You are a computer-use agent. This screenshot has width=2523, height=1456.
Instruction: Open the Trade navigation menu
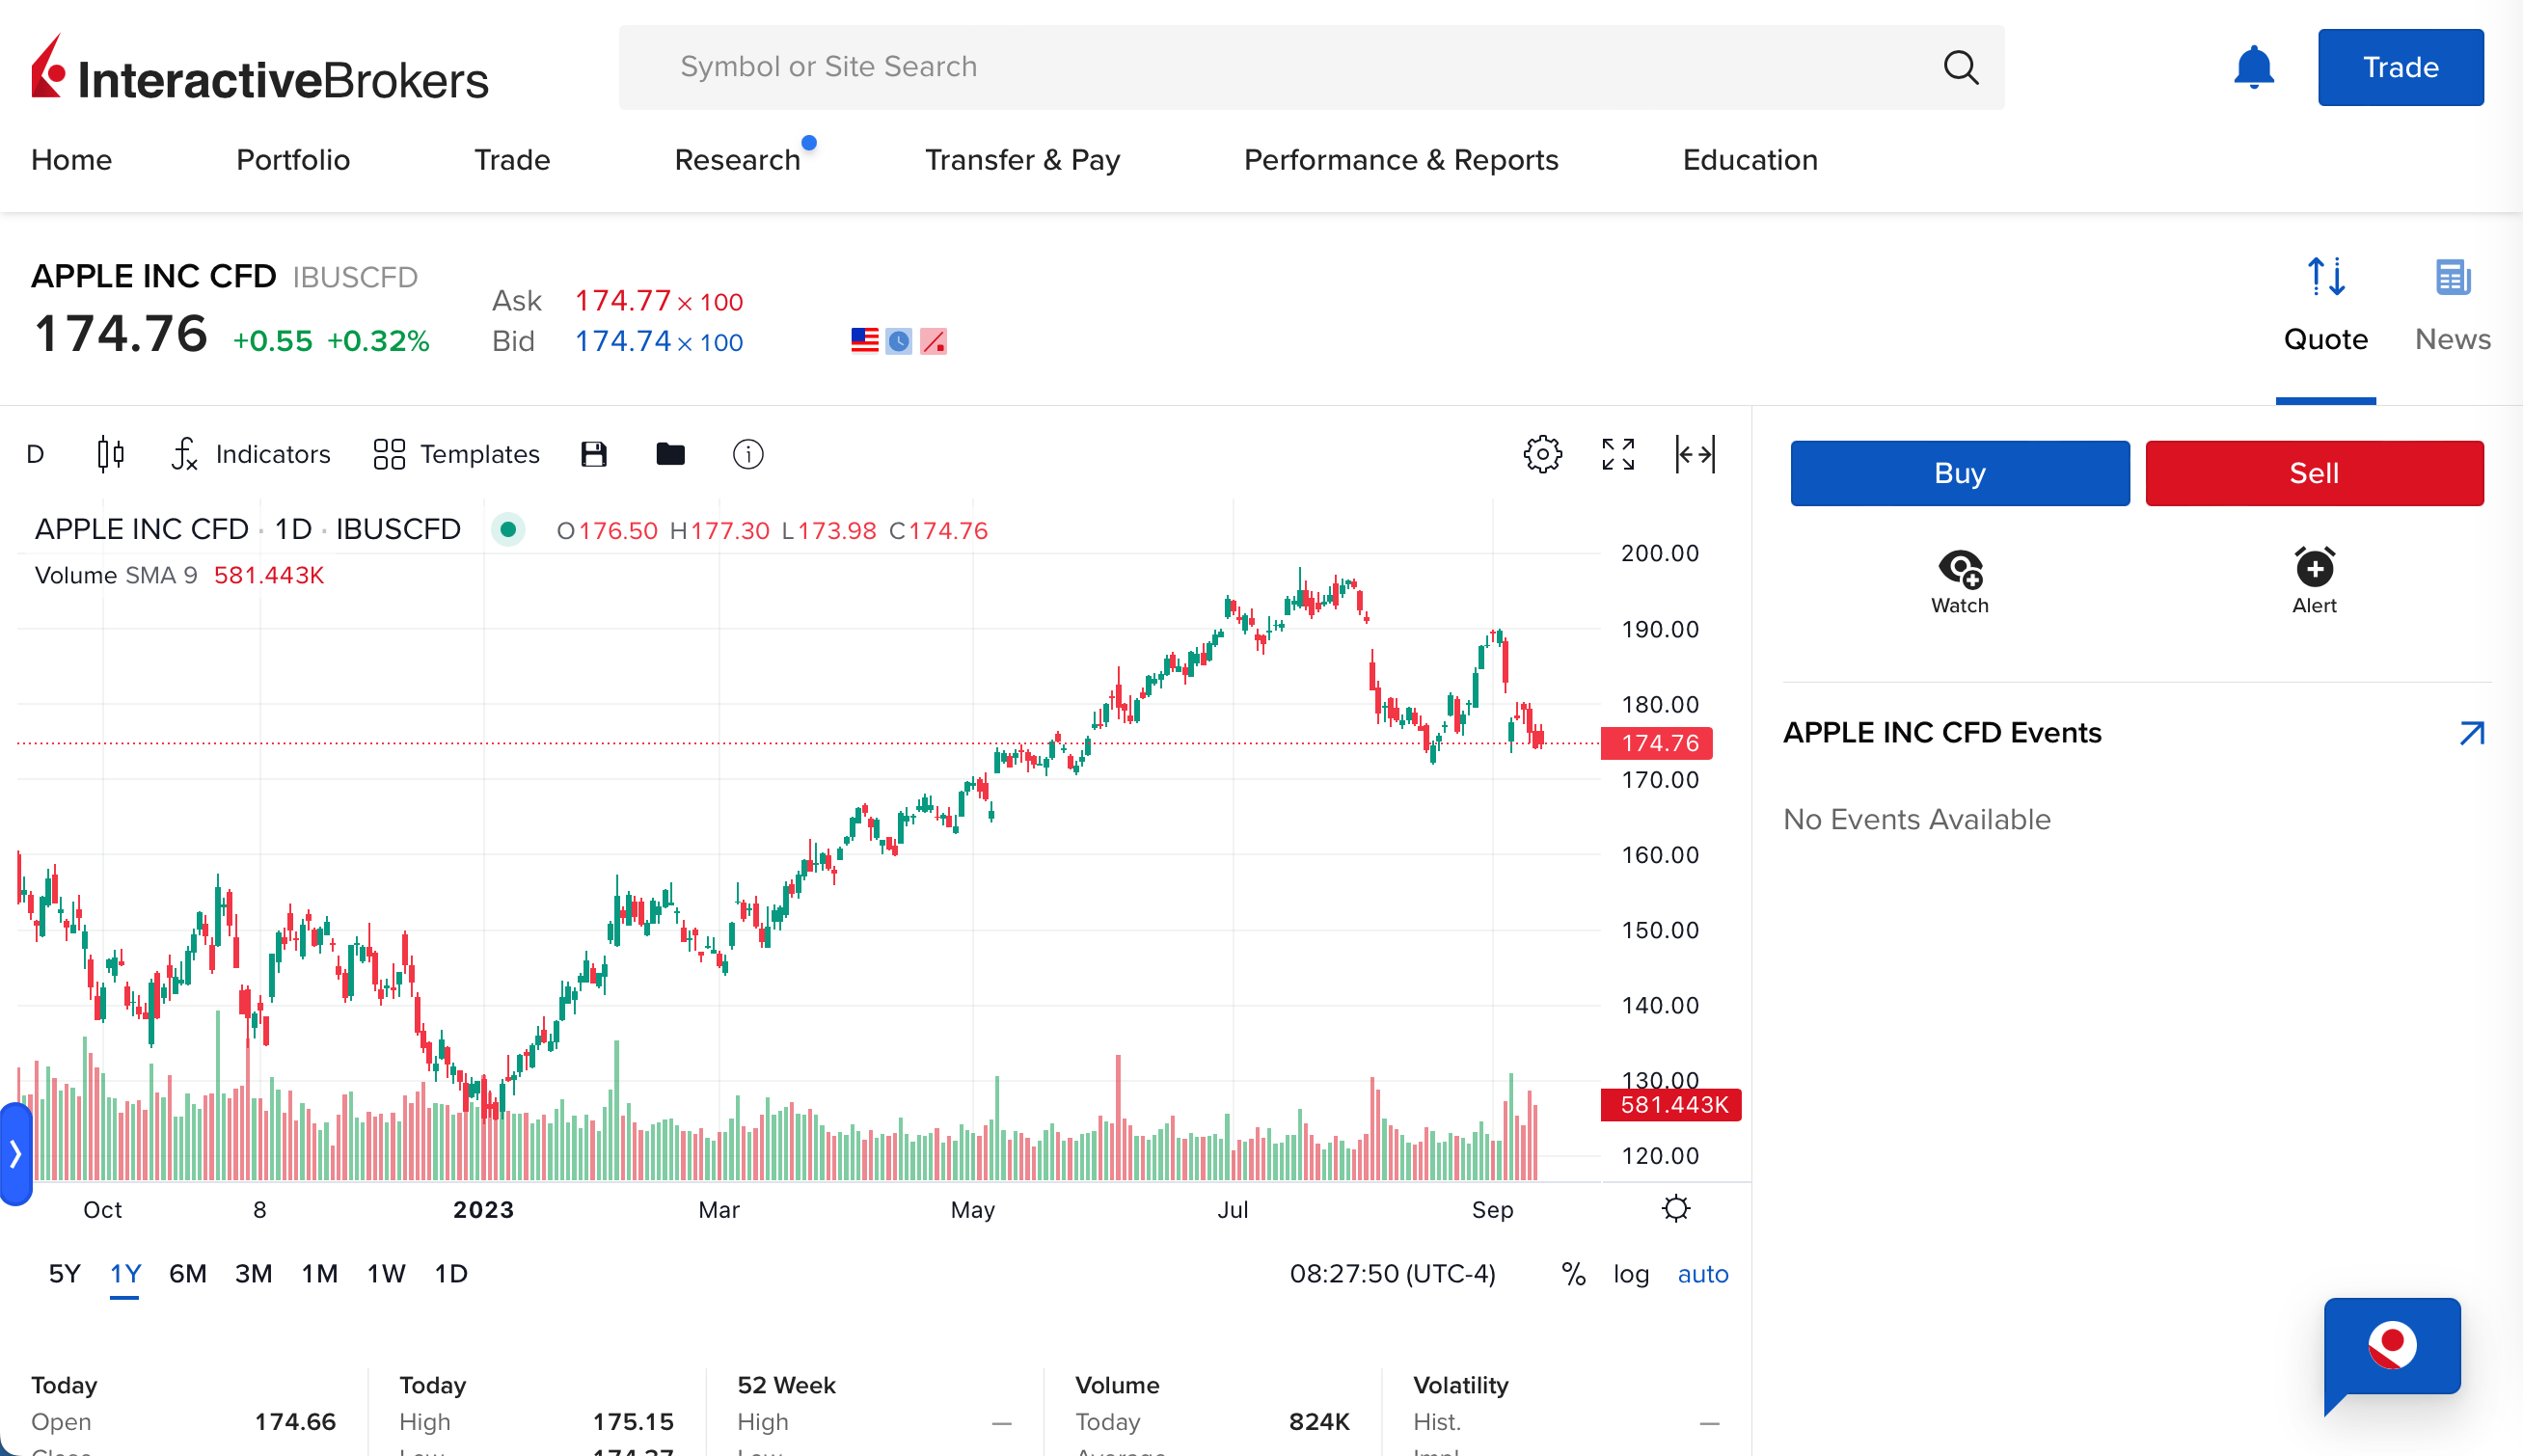(512, 160)
